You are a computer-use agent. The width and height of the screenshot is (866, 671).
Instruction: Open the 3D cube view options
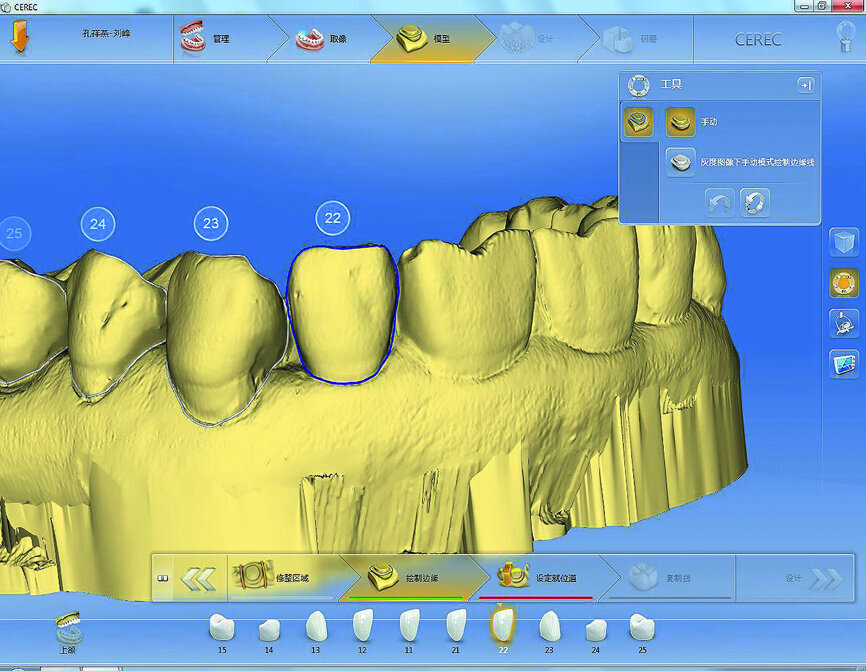(x=844, y=242)
